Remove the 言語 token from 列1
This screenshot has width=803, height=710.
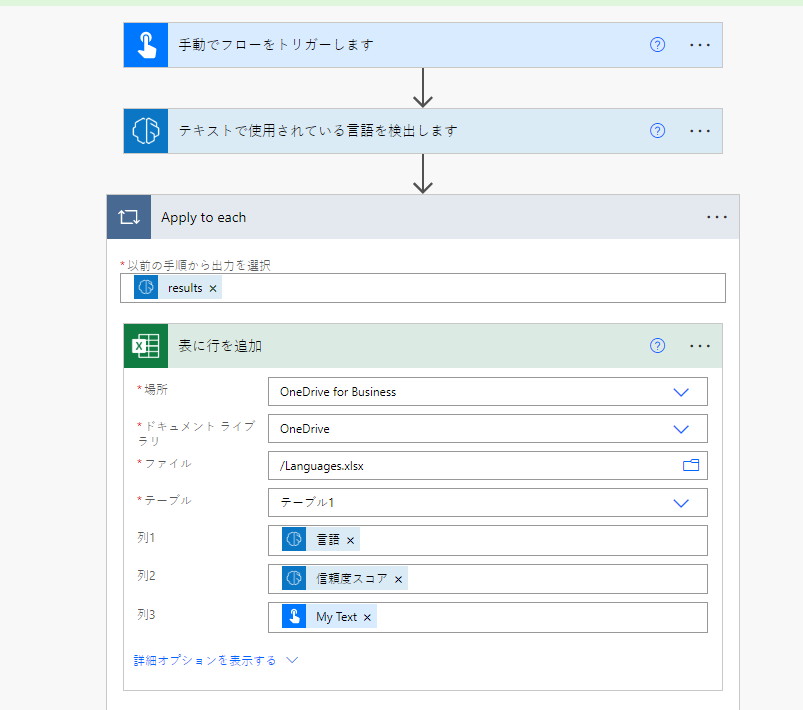pyautogui.click(x=351, y=540)
